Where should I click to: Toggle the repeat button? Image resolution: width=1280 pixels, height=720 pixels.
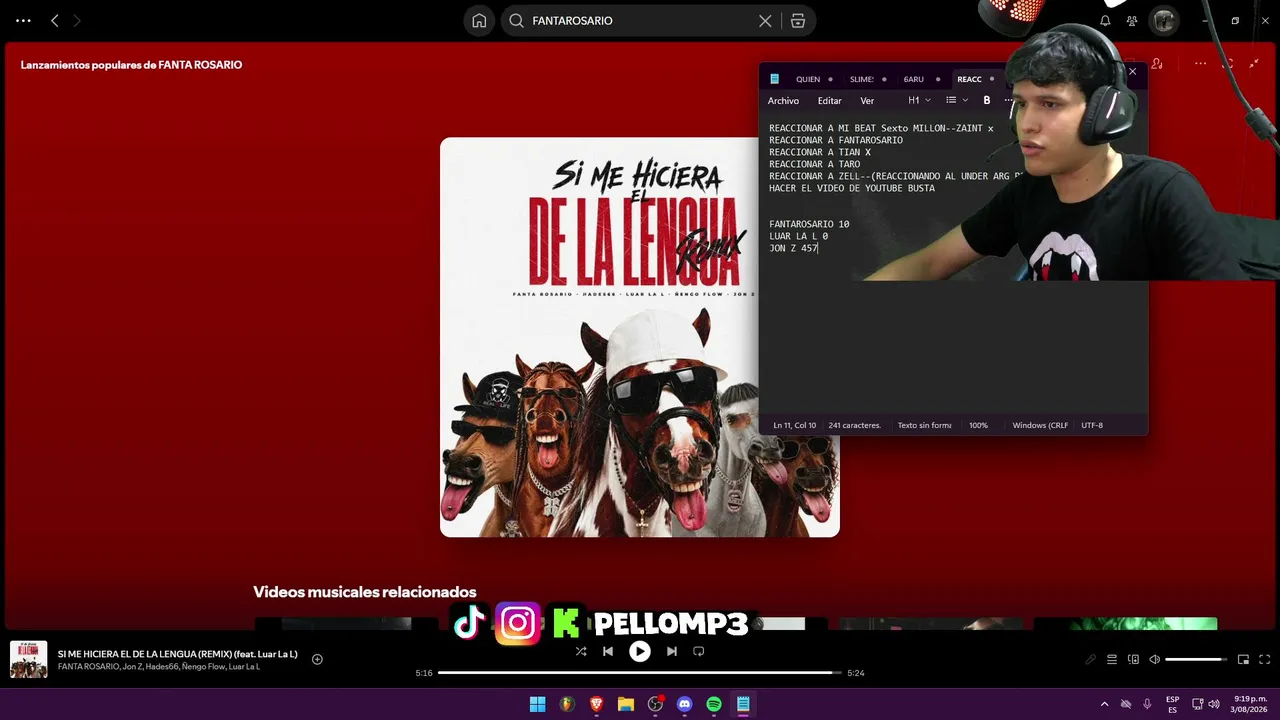(x=699, y=651)
